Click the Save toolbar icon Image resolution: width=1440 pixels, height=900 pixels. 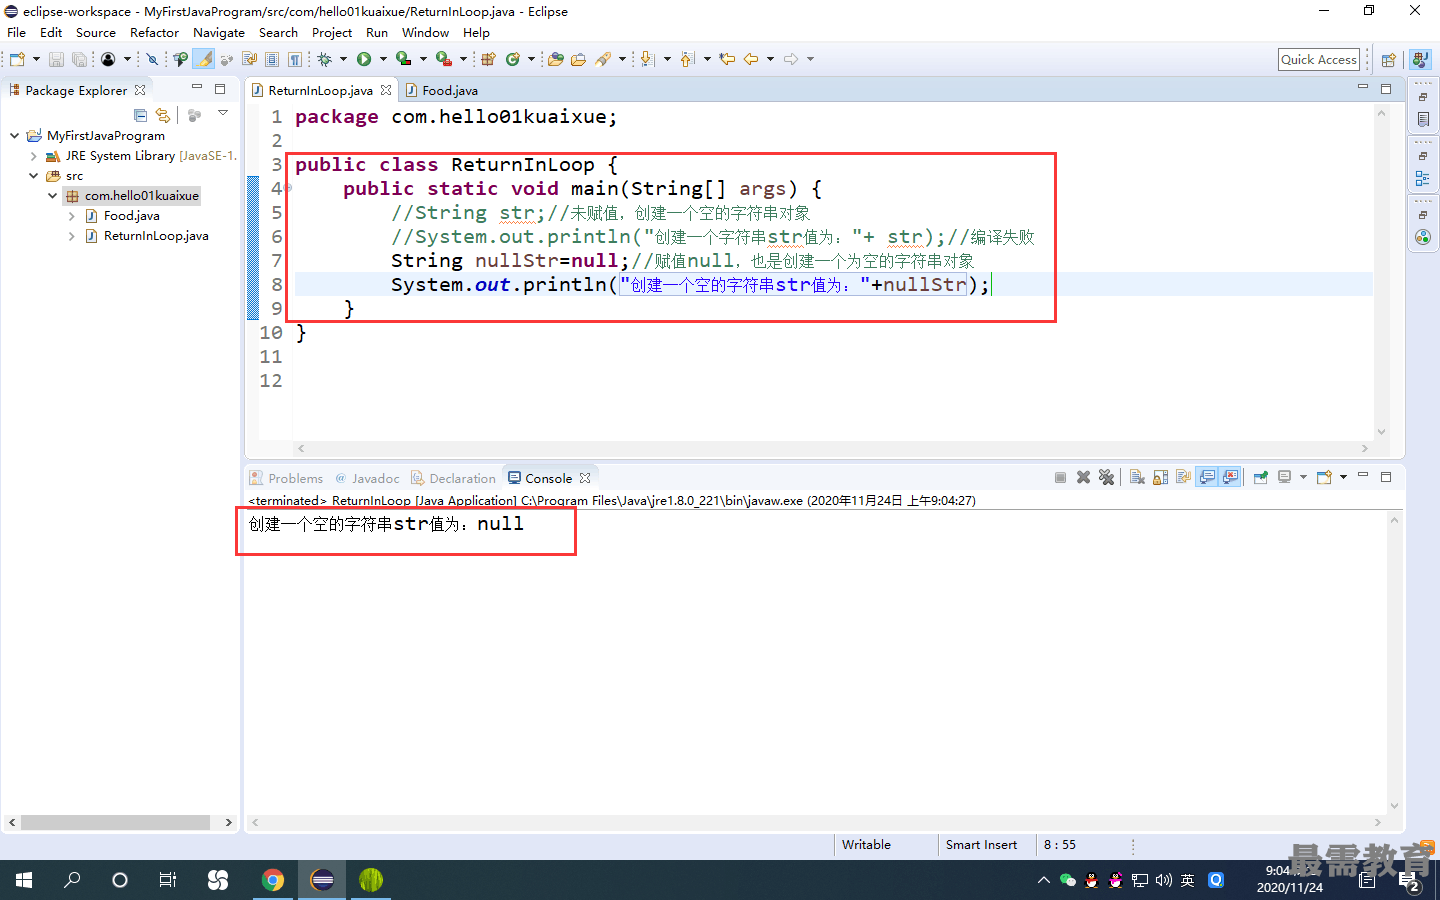click(56, 59)
